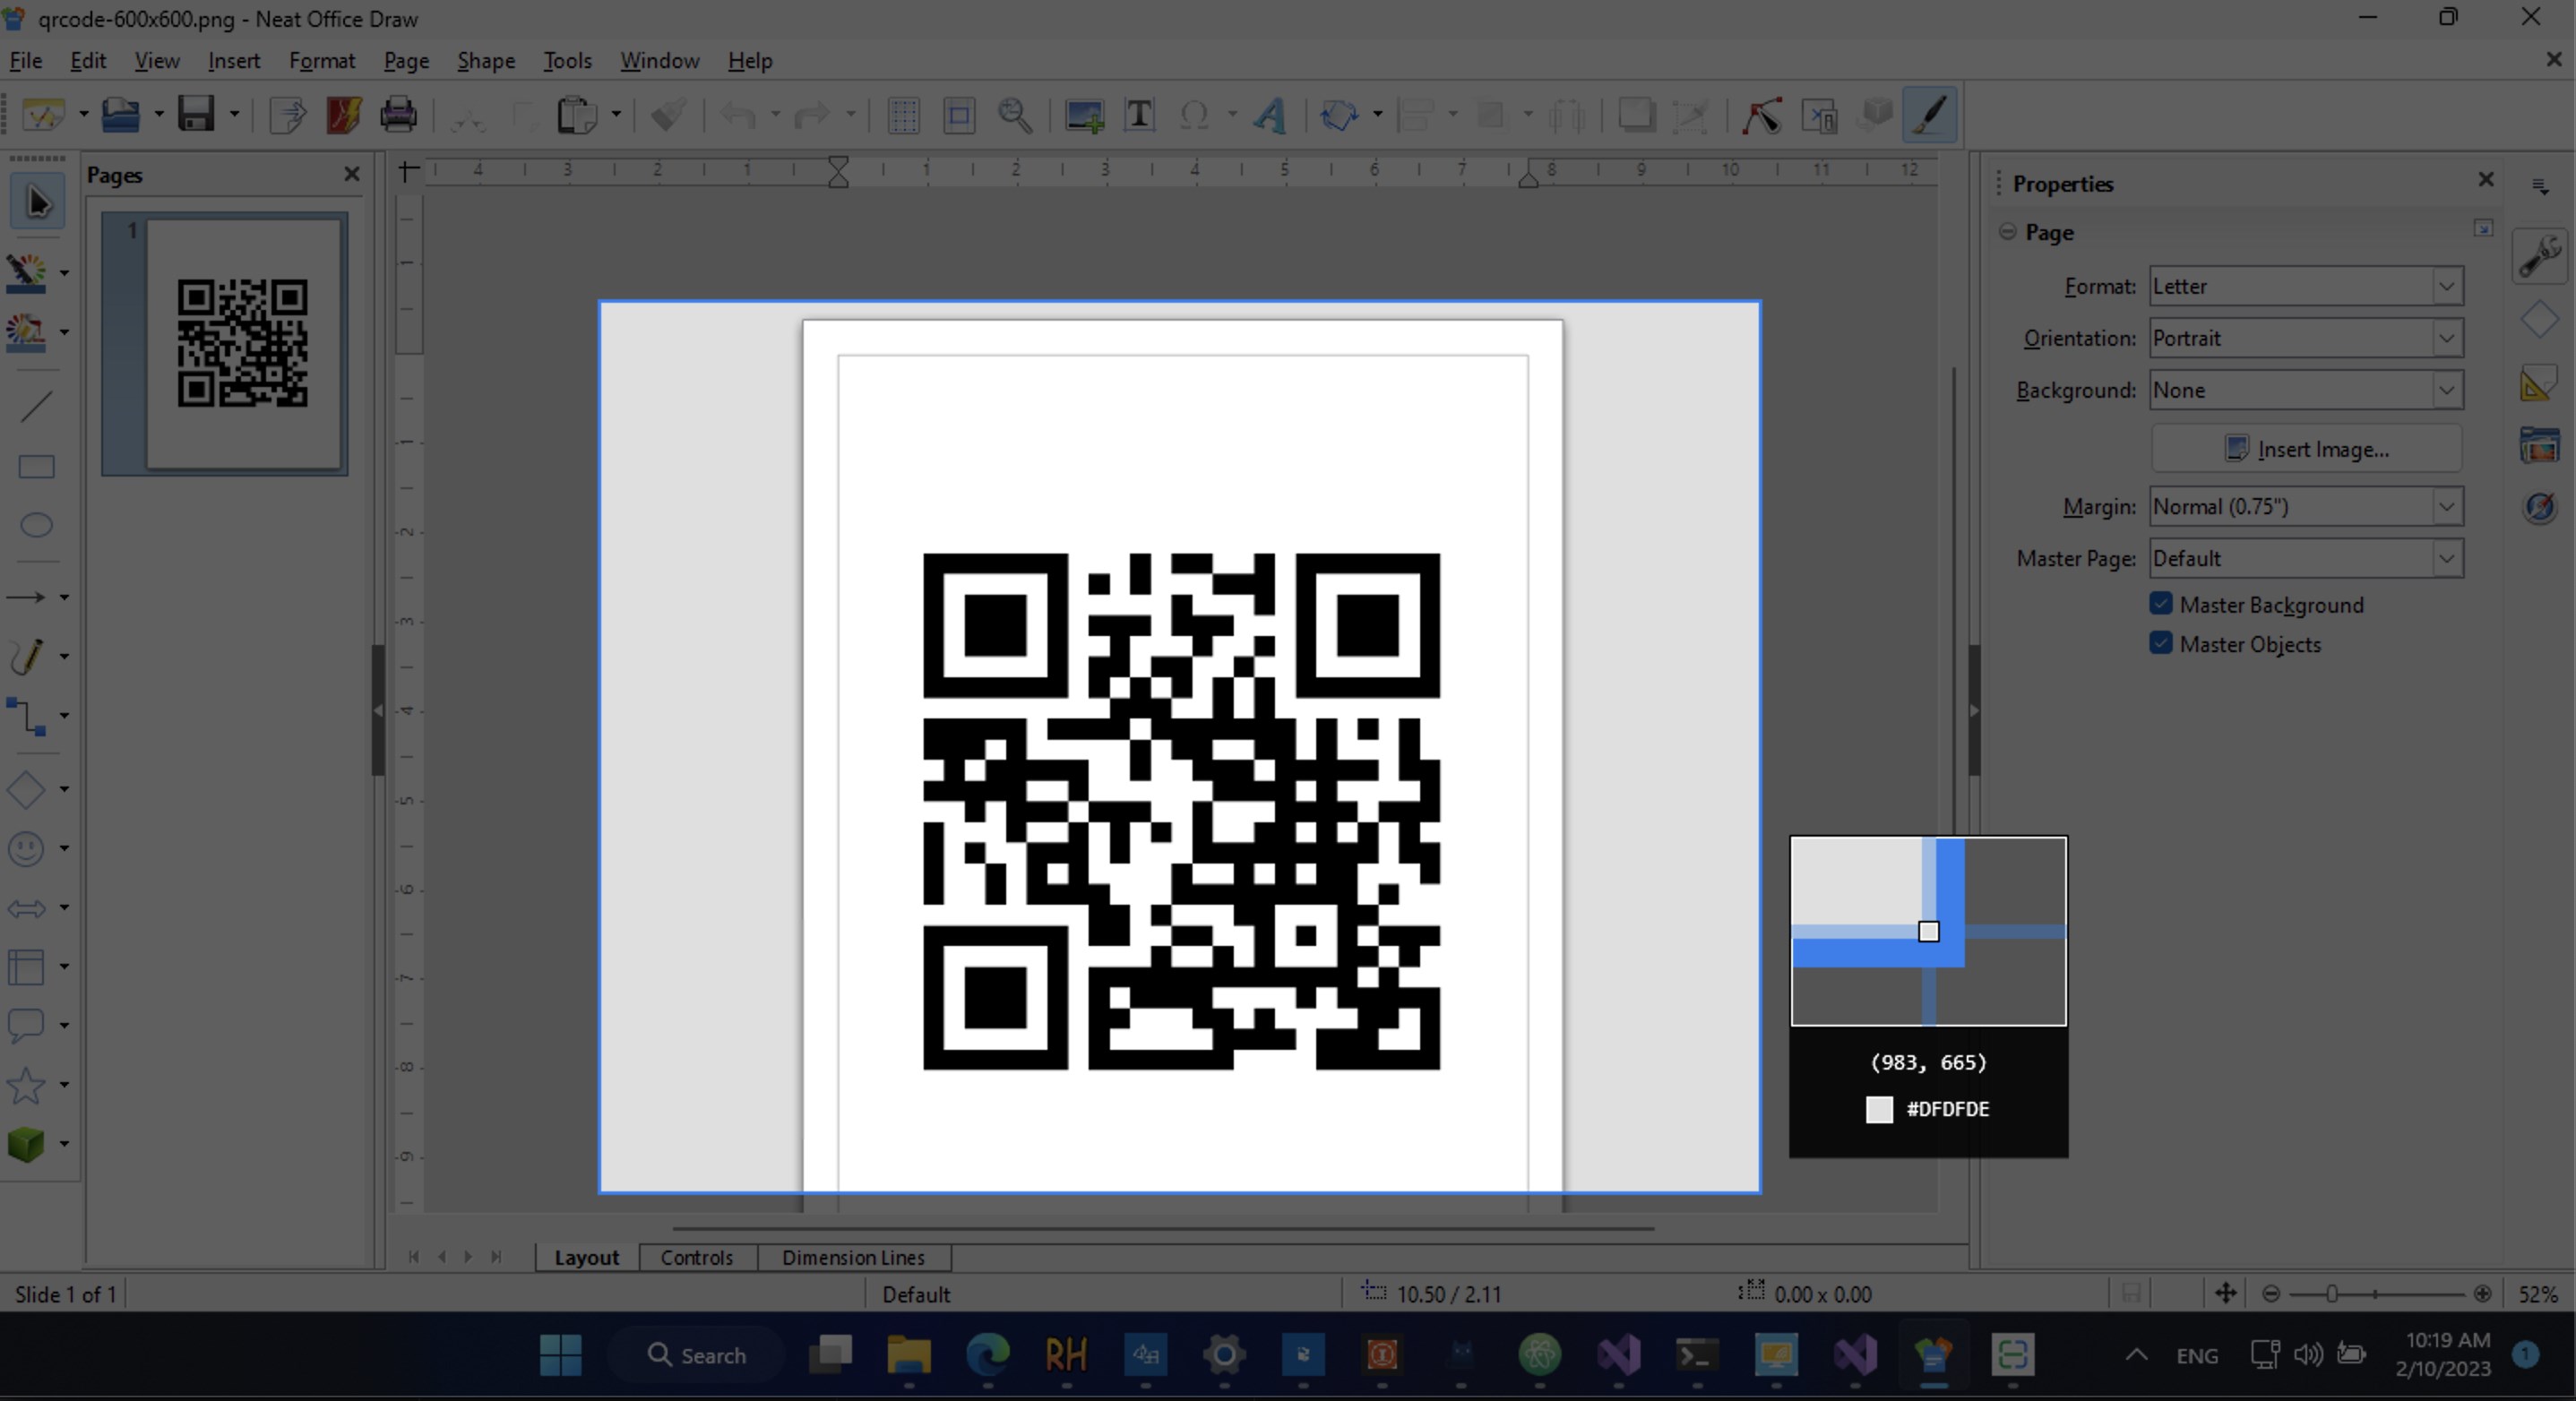Select the Rectangle drawing tool
The image size is (2576, 1401).
pyautogui.click(x=36, y=467)
